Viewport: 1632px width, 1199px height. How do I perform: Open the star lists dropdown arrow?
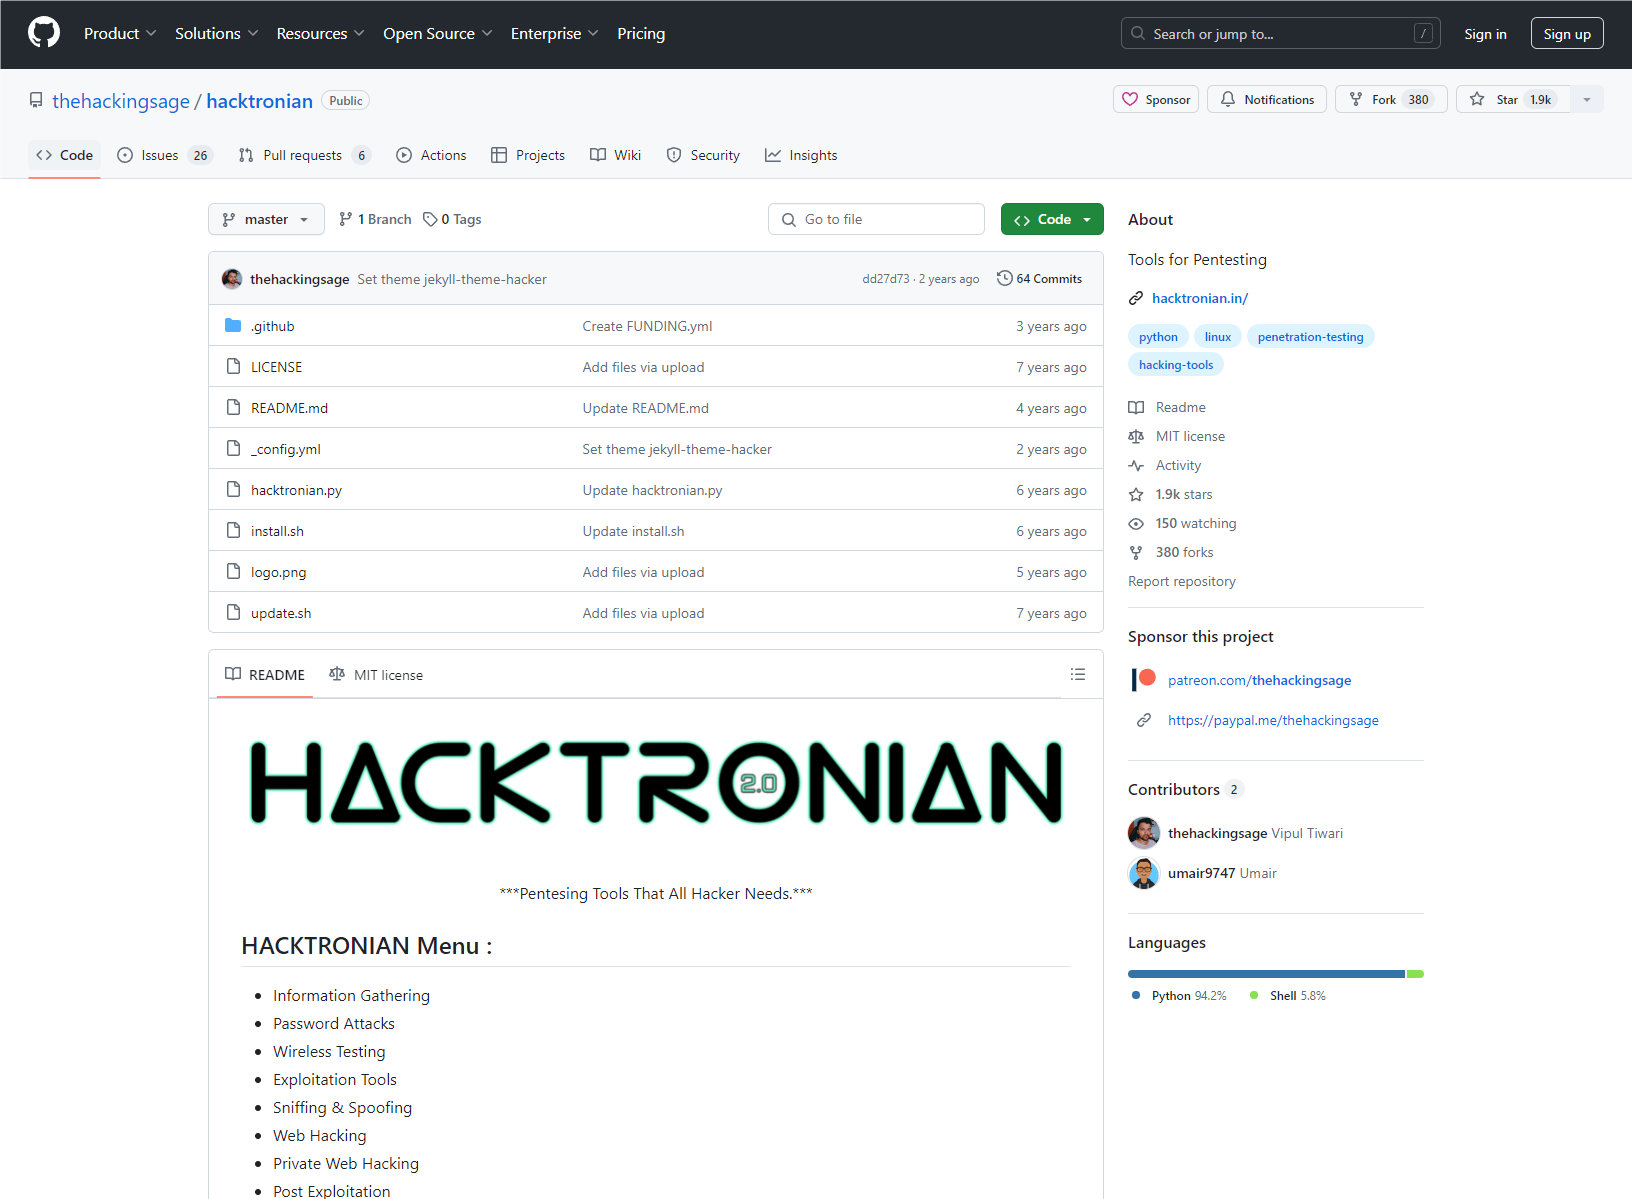coord(1587,99)
